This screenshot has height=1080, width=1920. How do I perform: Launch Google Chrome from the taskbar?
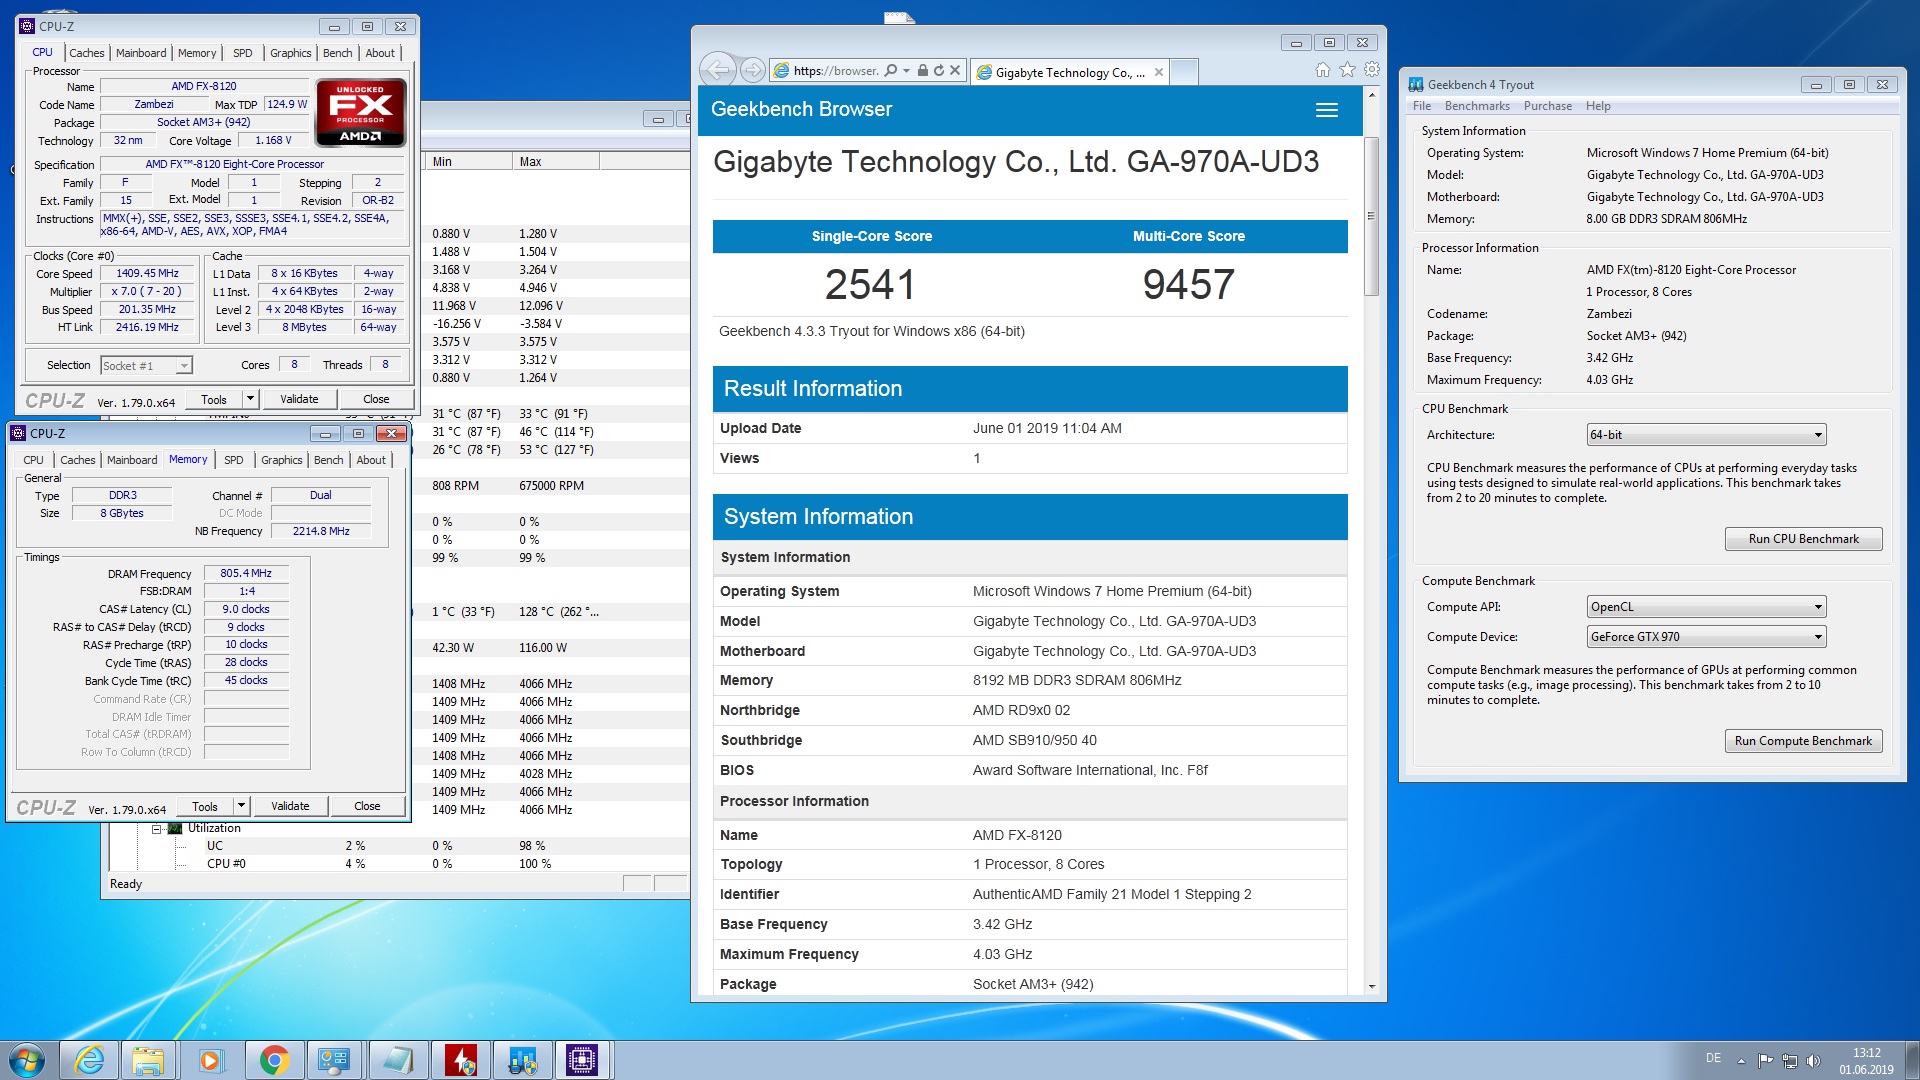pos(273,1060)
